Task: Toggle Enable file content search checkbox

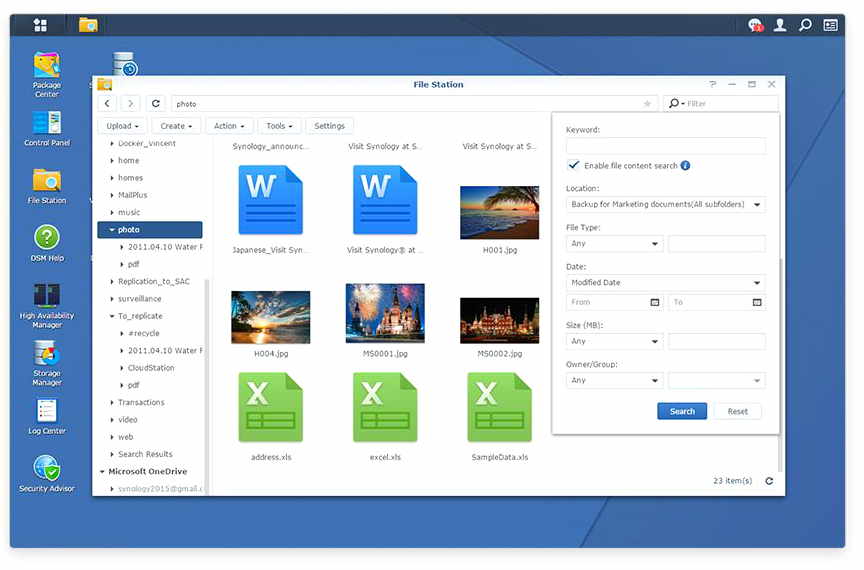Action: (x=573, y=165)
